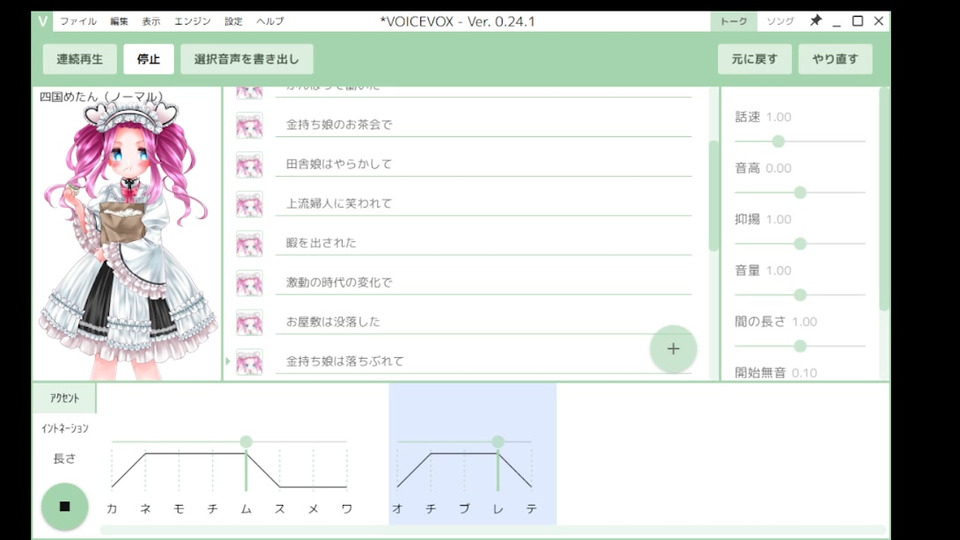The image size is (960, 540).
Task: Click the add text line plus button
Action: pyautogui.click(x=673, y=349)
